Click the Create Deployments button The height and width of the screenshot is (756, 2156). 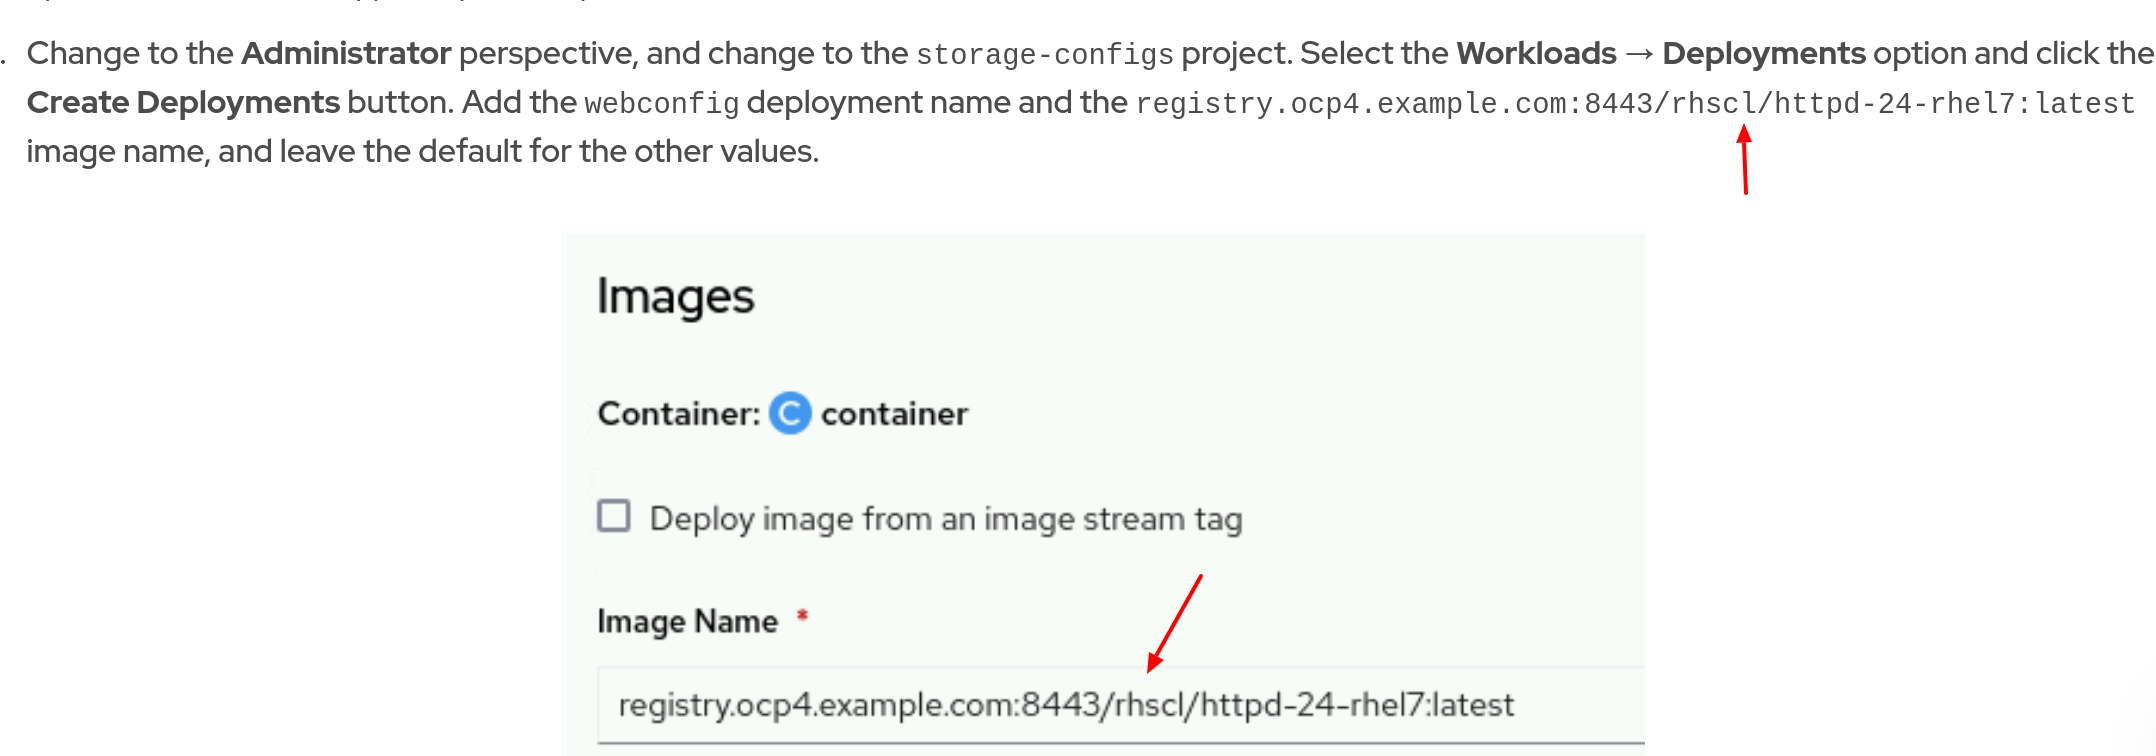184,102
